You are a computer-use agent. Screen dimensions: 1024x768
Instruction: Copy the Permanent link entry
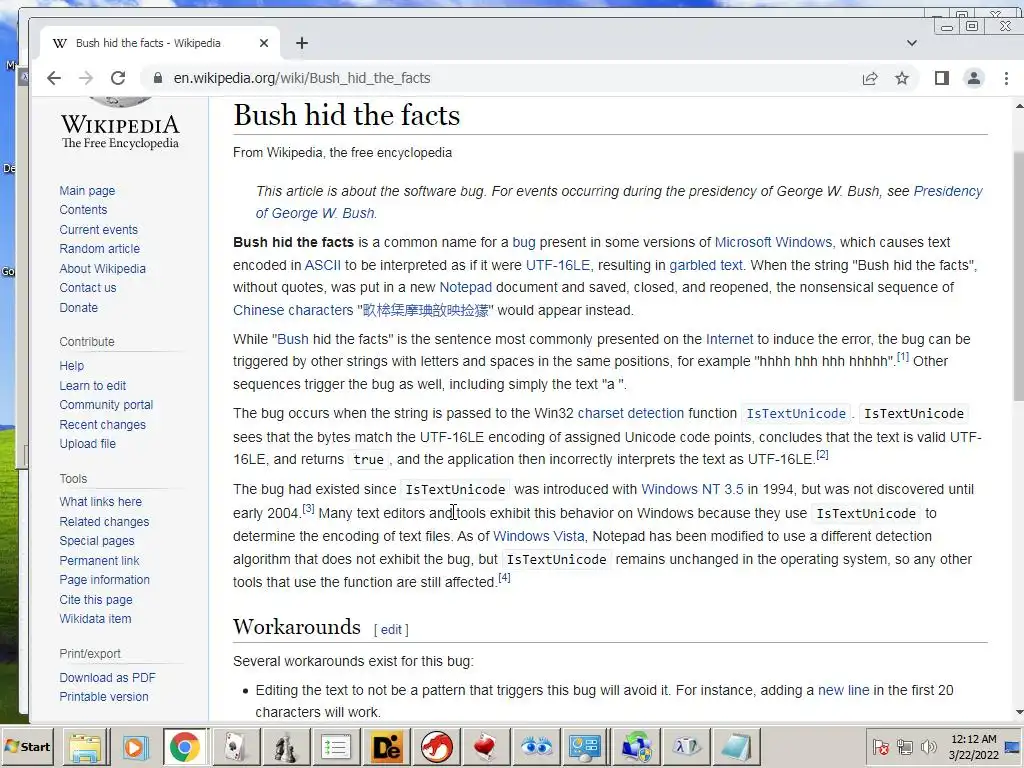pyautogui.click(x=99, y=561)
